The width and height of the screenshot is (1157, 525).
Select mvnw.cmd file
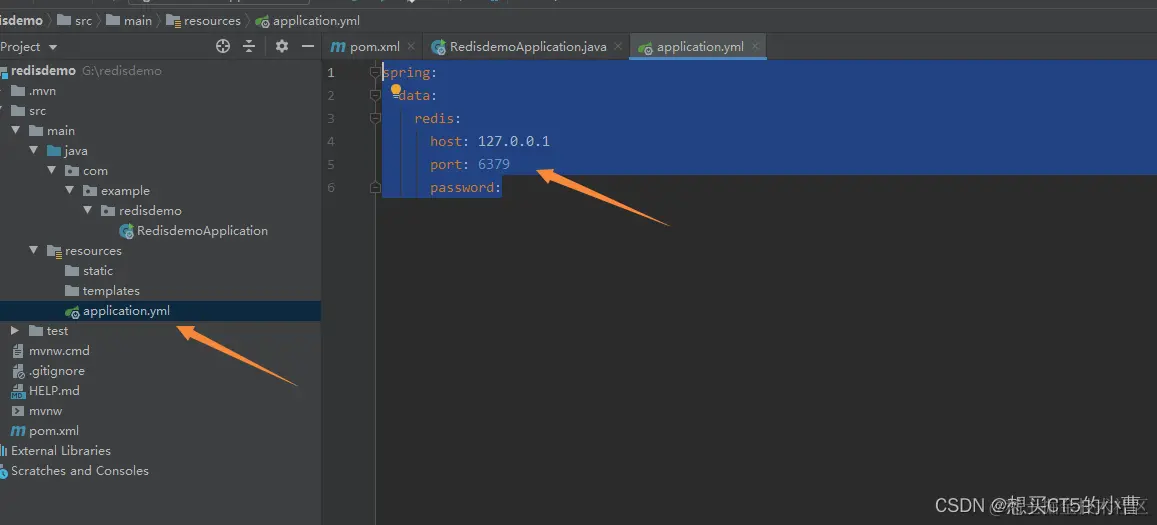click(59, 351)
